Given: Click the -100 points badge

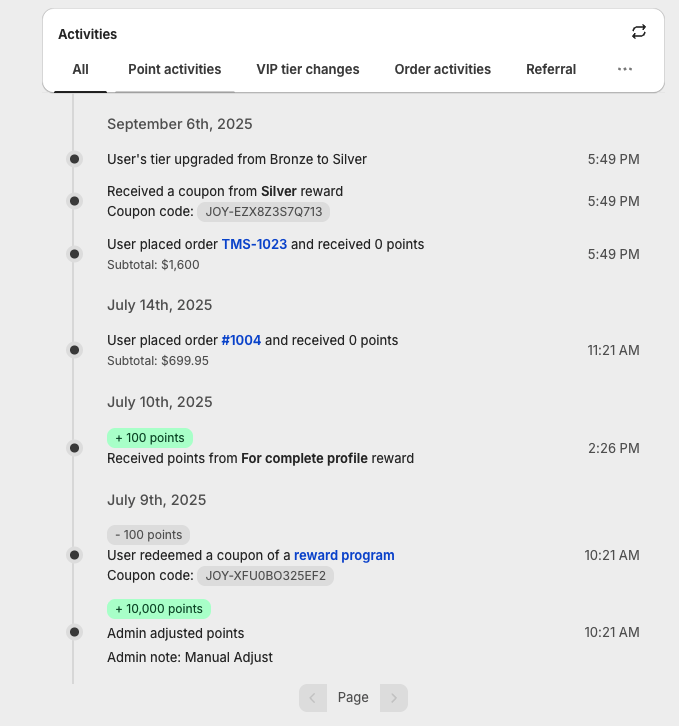Looking at the screenshot, I should pyautogui.click(x=149, y=535).
